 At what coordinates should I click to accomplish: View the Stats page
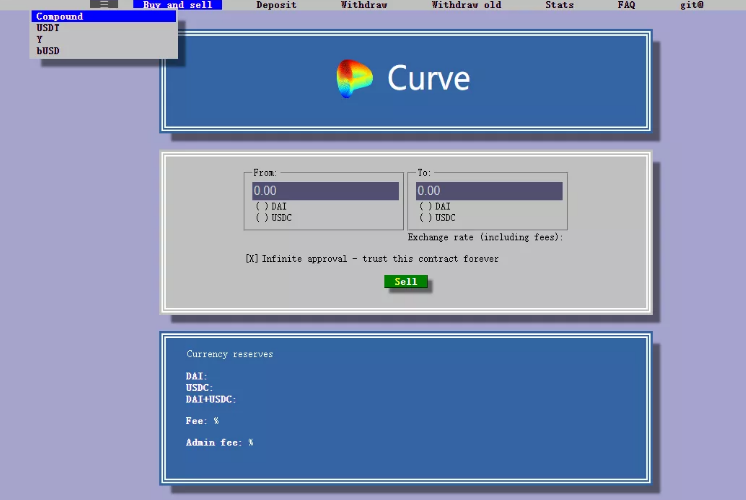coord(560,5)
